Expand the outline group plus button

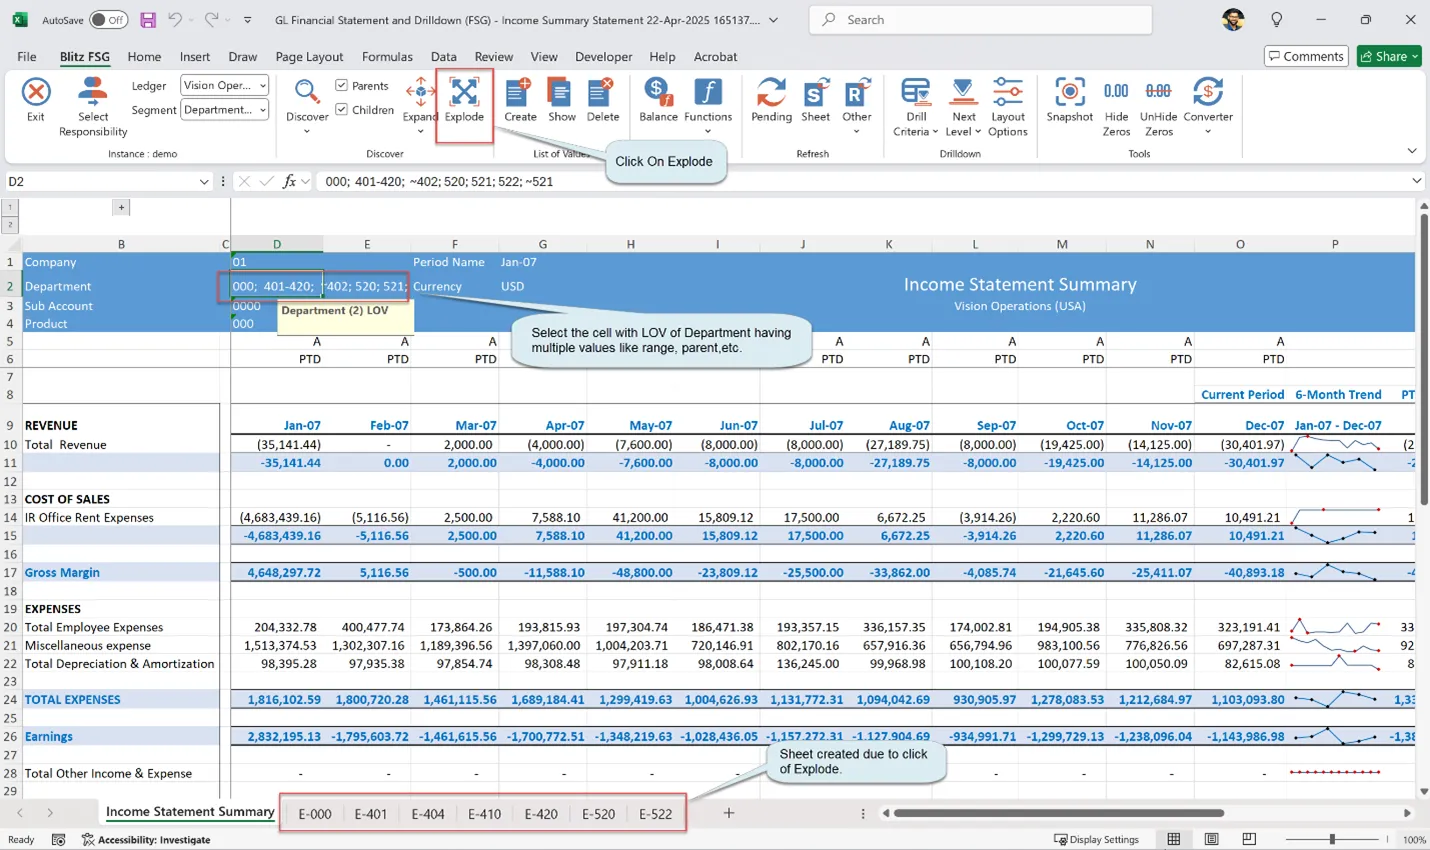[x=121, y=208]
